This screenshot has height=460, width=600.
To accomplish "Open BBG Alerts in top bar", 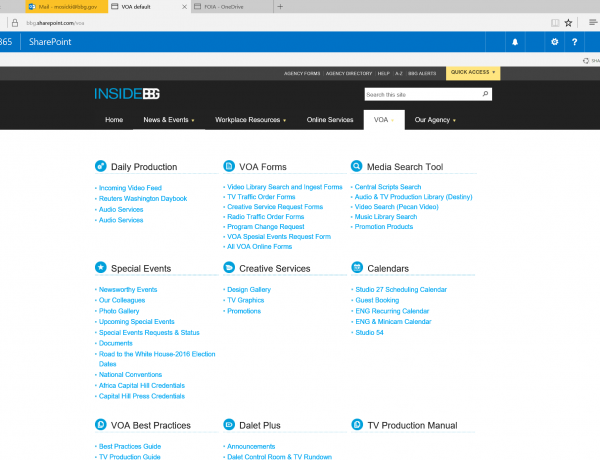I will (422, 73).
